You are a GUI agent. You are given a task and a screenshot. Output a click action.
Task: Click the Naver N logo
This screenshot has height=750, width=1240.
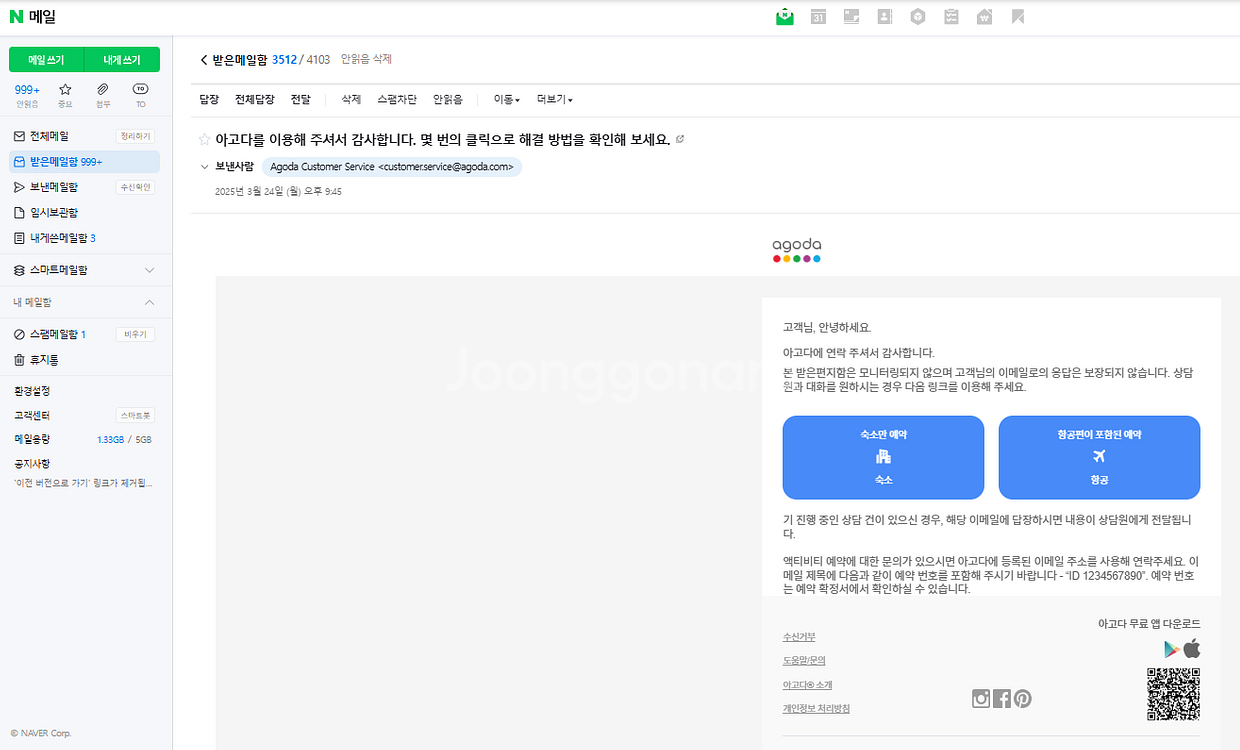click(16, 16)
